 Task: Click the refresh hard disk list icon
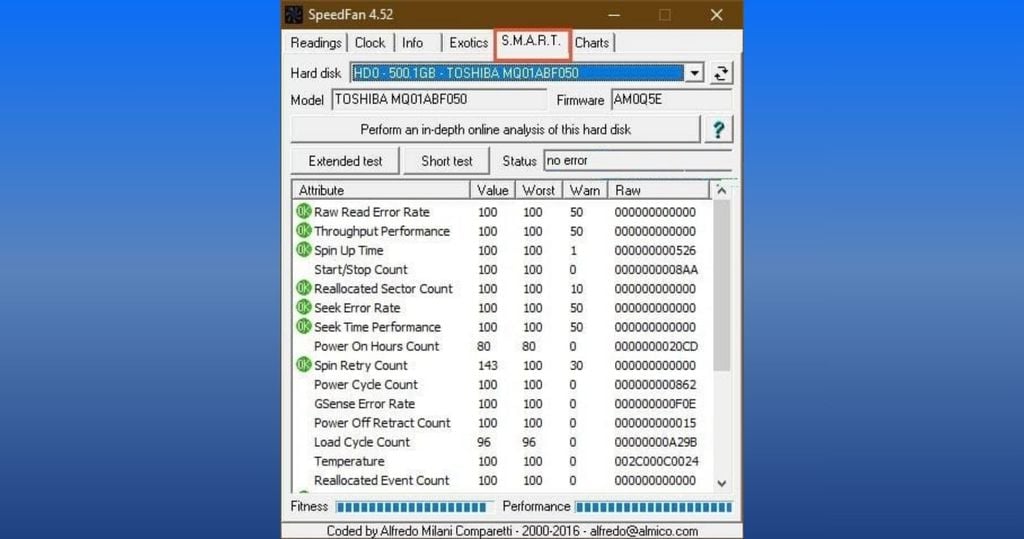721,73
